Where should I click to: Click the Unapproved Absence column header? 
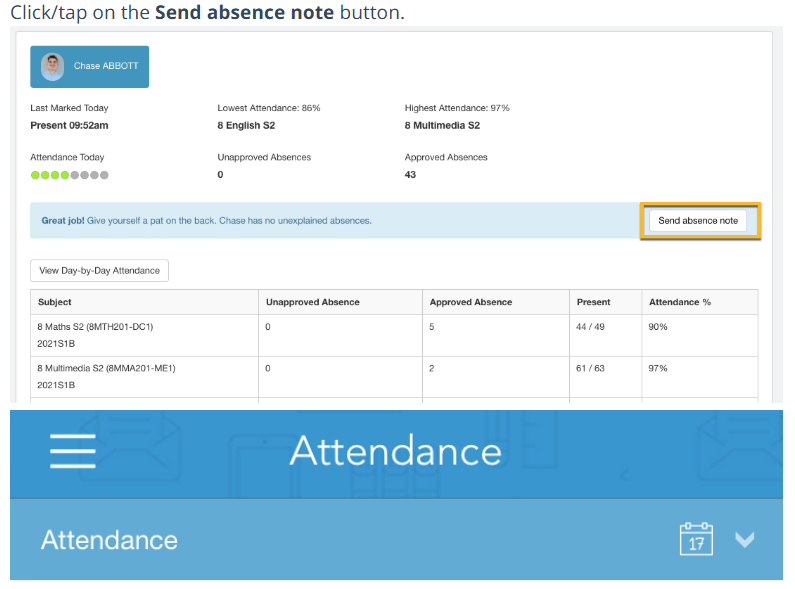coord(312,302)
